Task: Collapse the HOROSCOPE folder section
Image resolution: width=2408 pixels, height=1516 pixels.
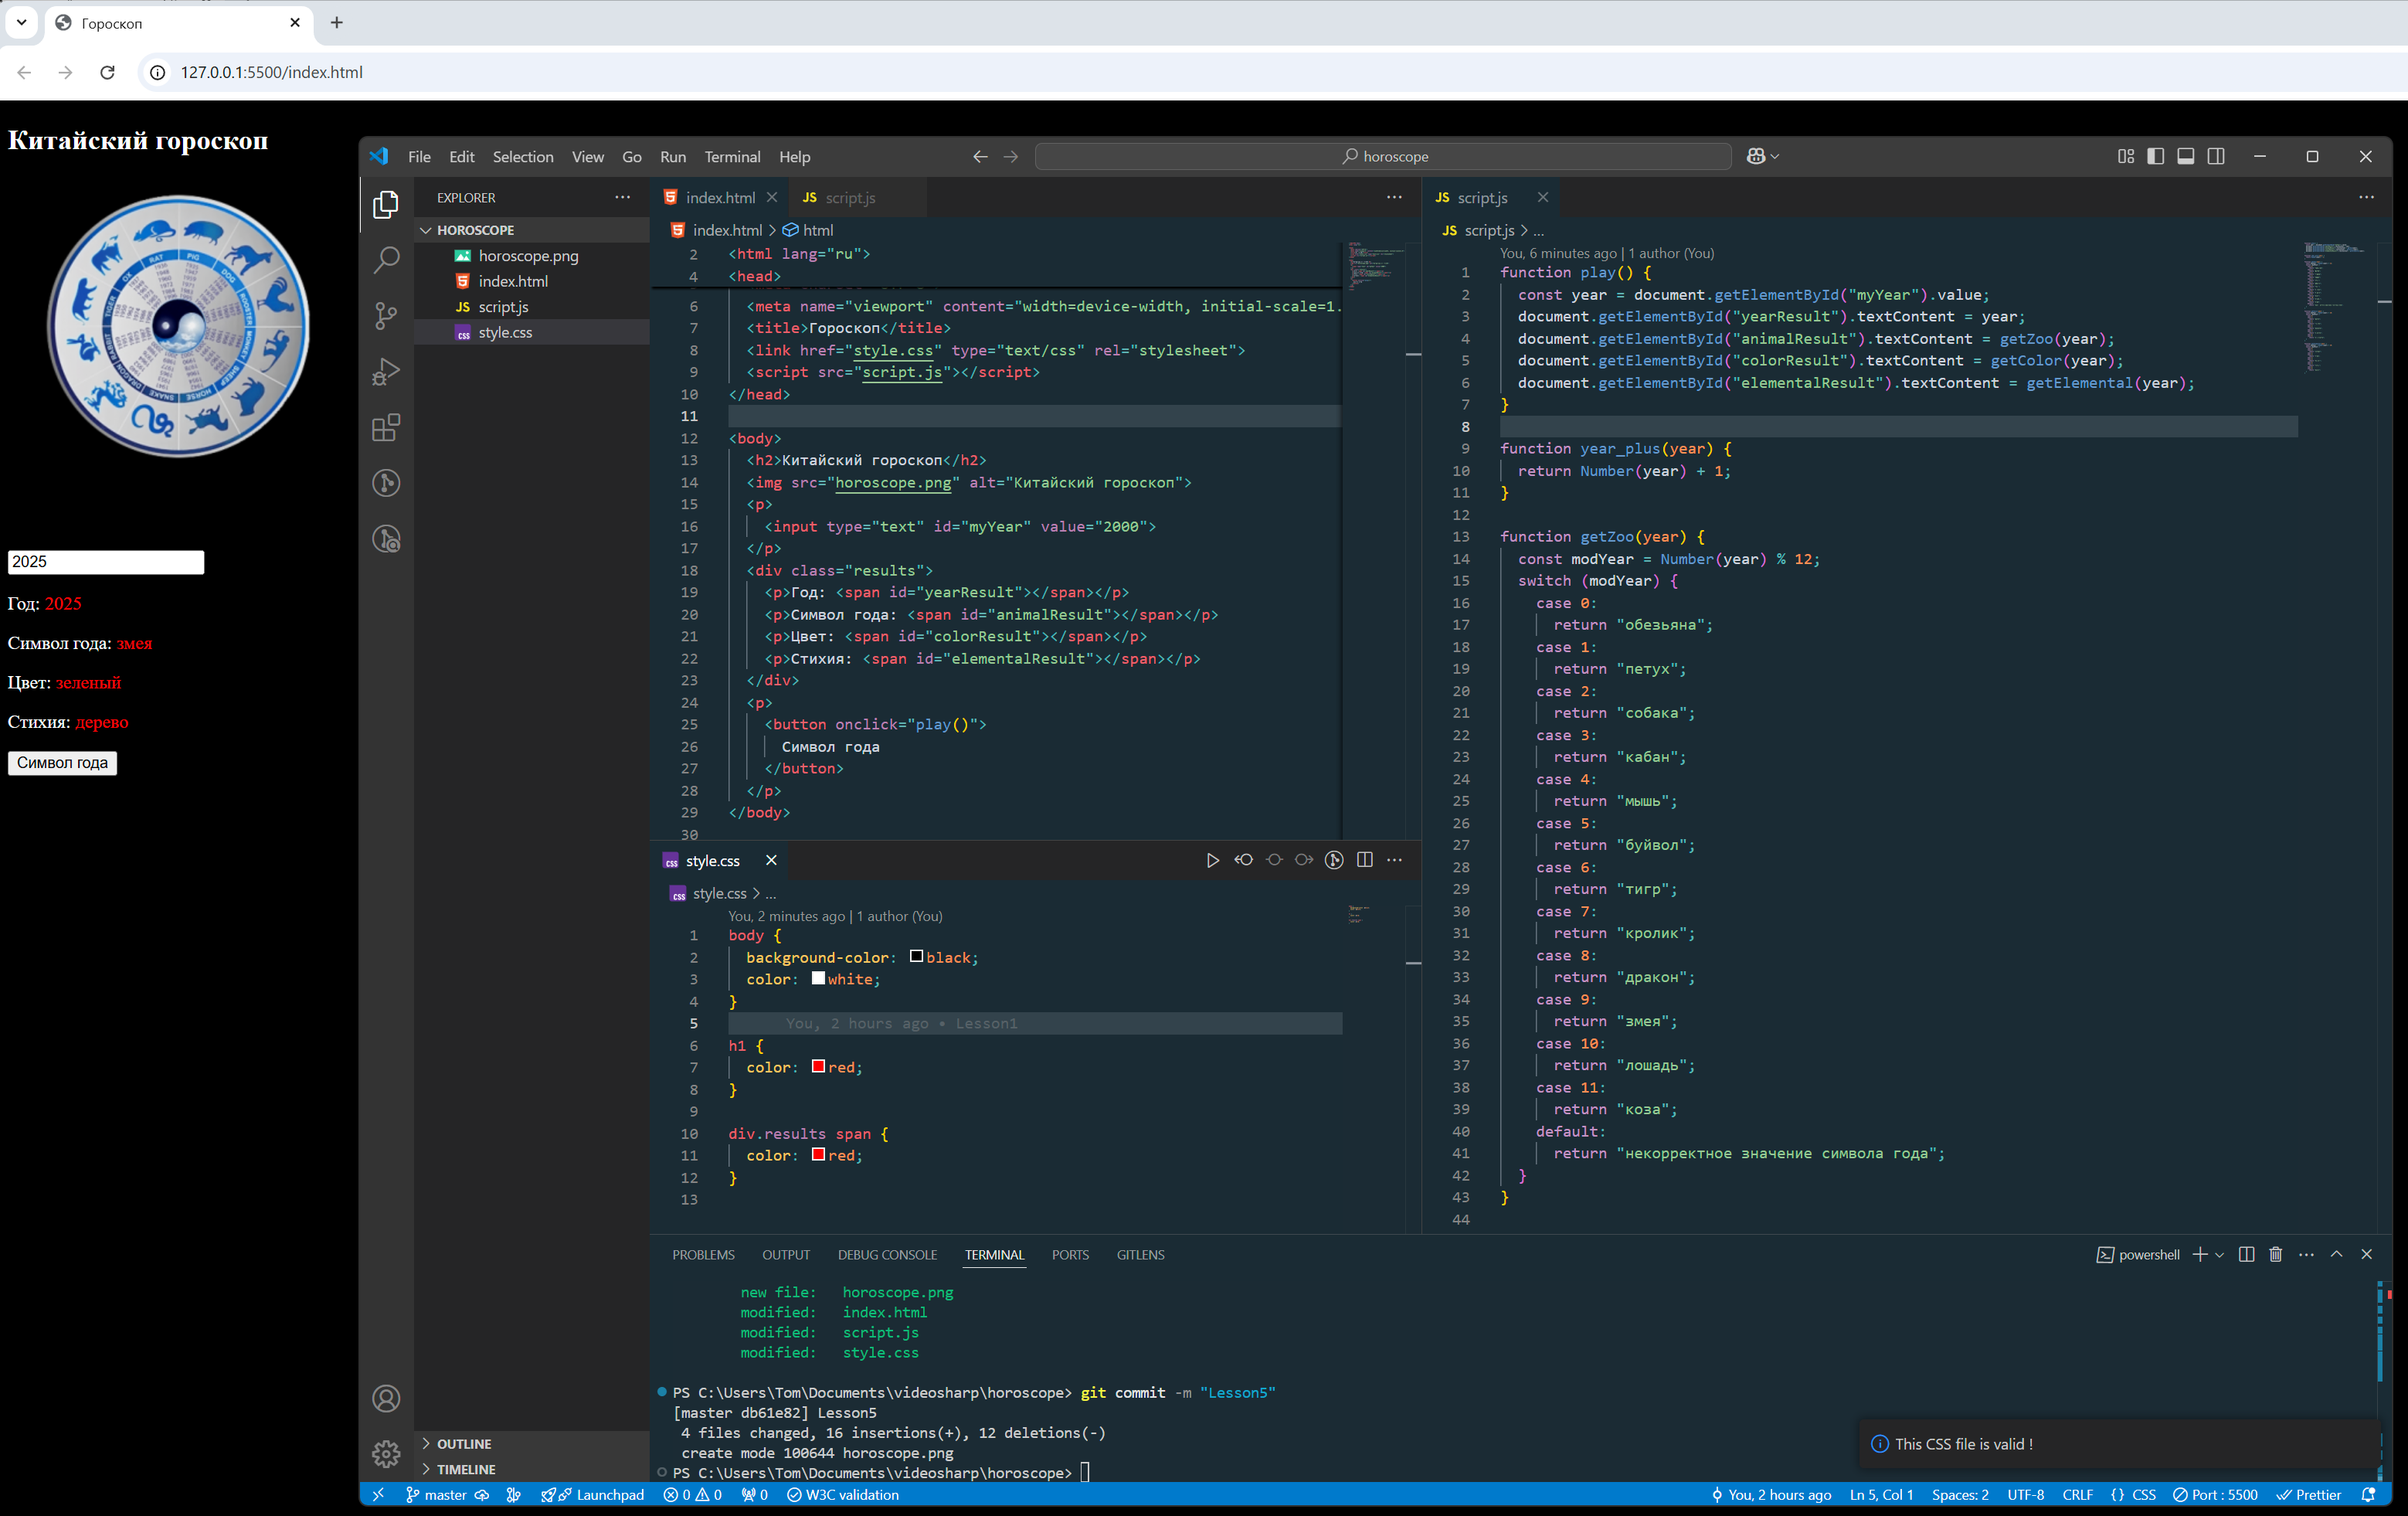Action: point(532,230)
